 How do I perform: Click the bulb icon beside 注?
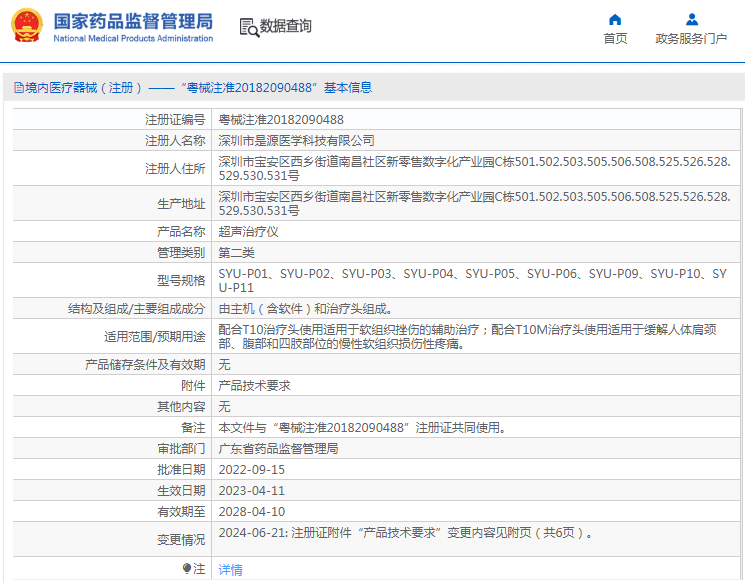click(187, 568)
